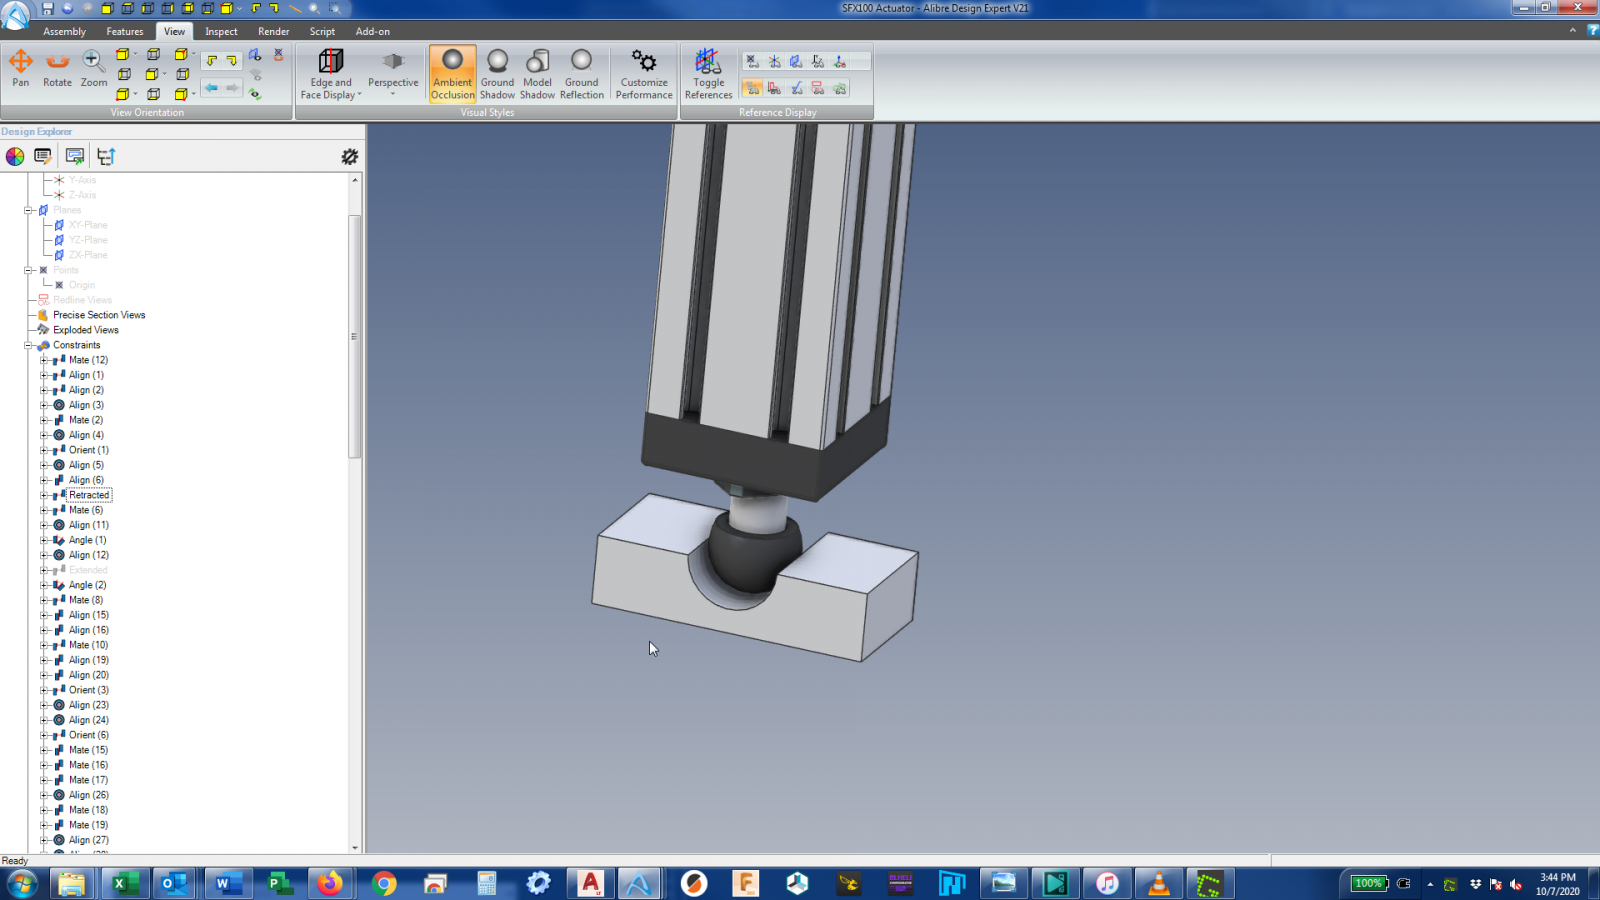Expand the Mate (12) constraint node
Viewport: 1600px width, 900px height.
coord(44,360)
